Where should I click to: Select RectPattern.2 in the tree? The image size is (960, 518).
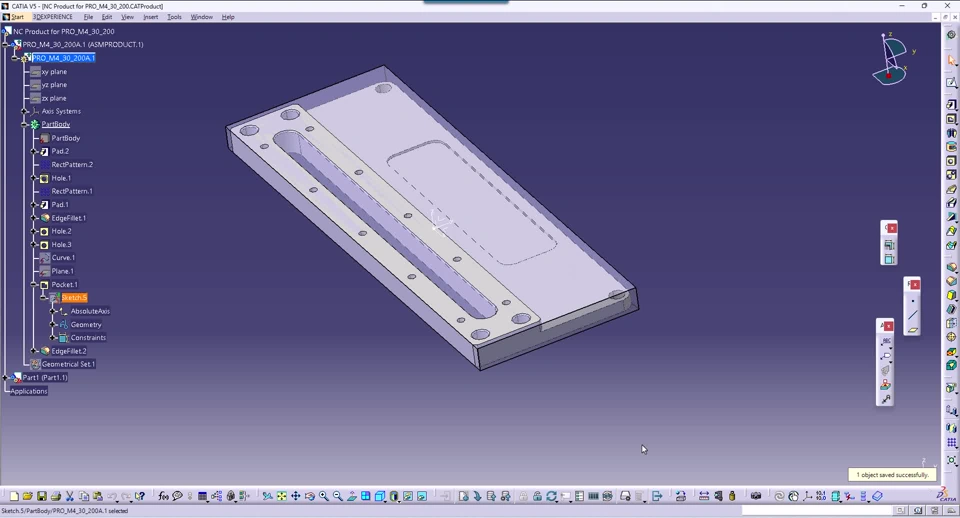tap(72, 165)
